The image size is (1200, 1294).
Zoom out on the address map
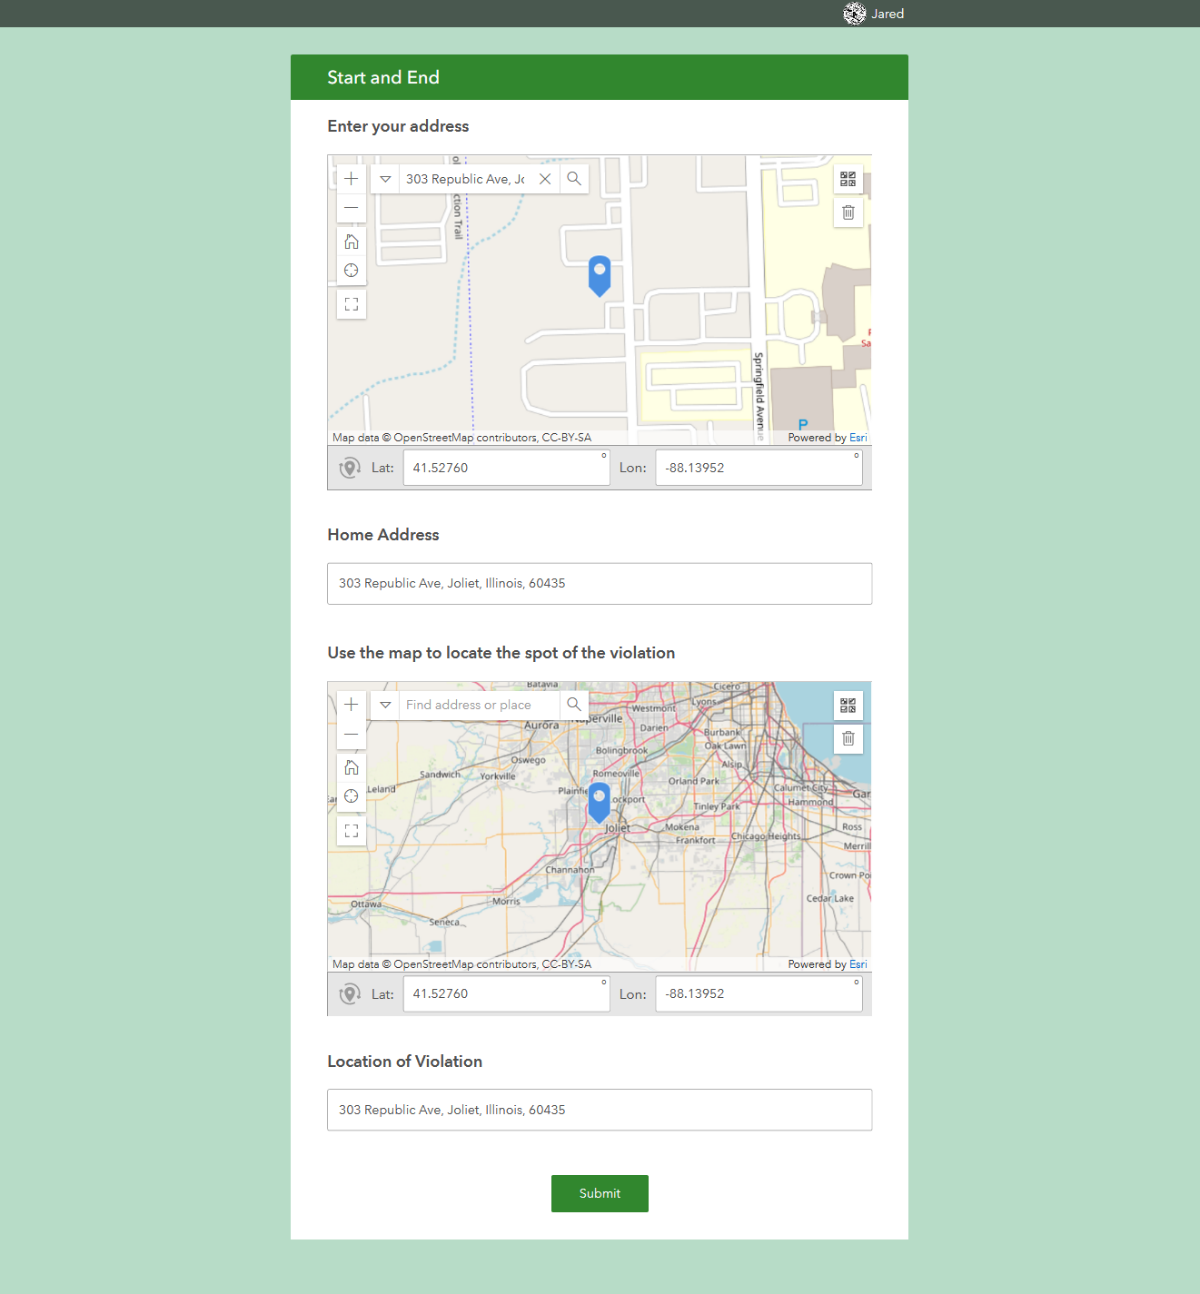point(351,207)
